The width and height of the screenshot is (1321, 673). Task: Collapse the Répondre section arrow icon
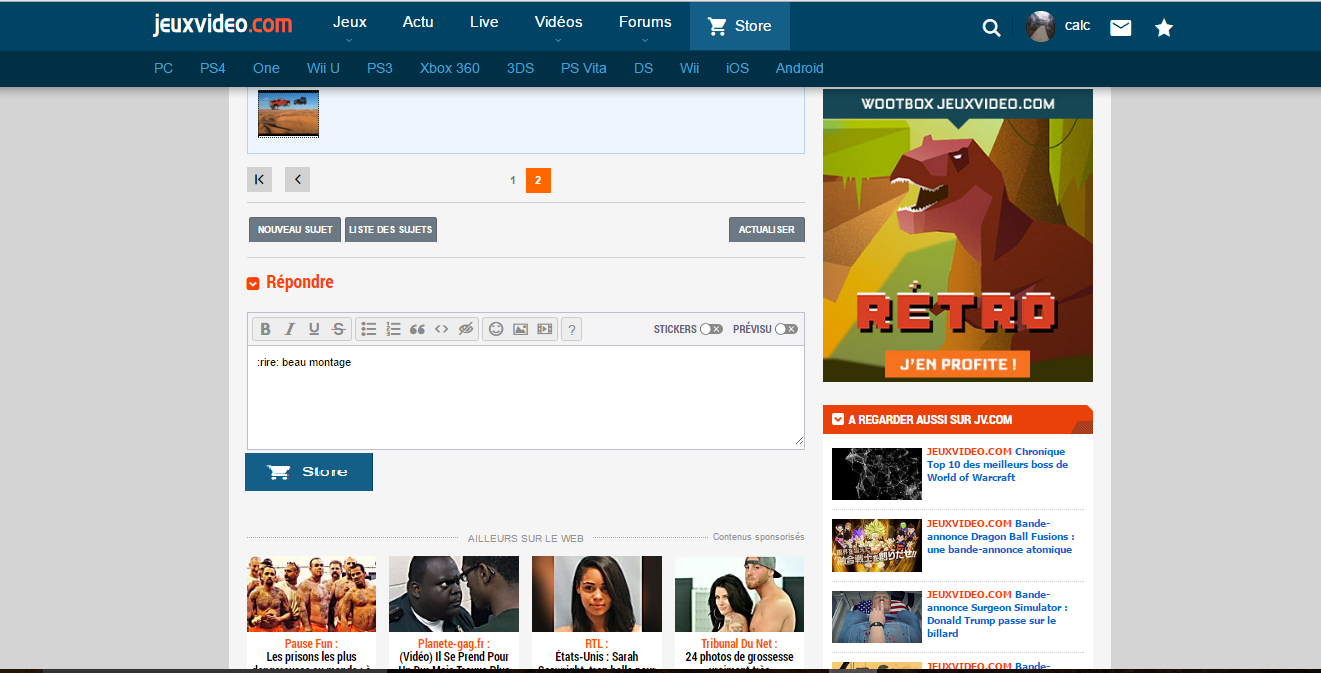(253, 283)
